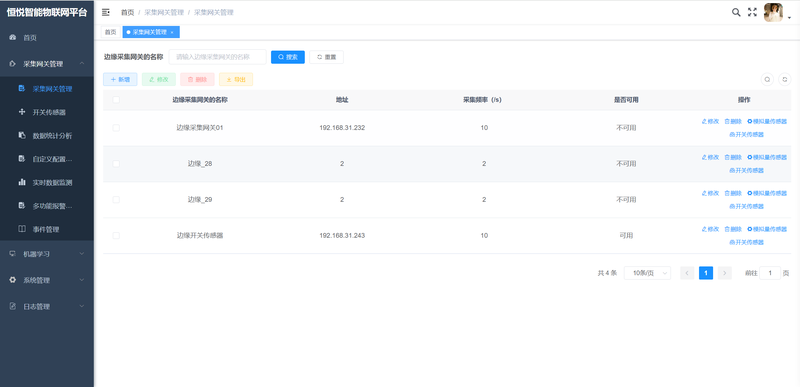
Task: Open 模拟量传感器 for 边缘_28
Action: [767, 158]
